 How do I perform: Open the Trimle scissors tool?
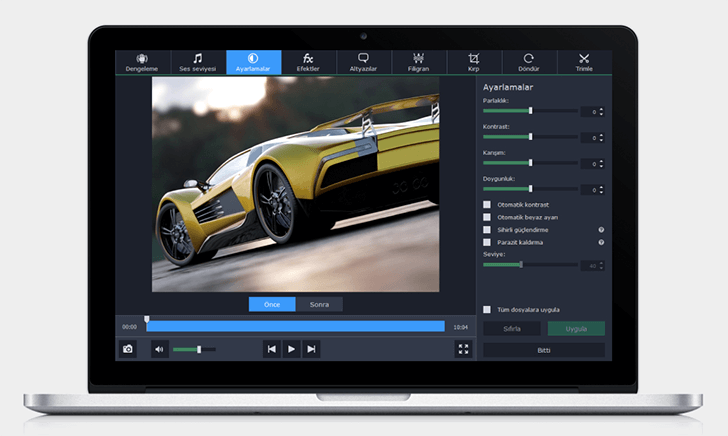point(584,62)
